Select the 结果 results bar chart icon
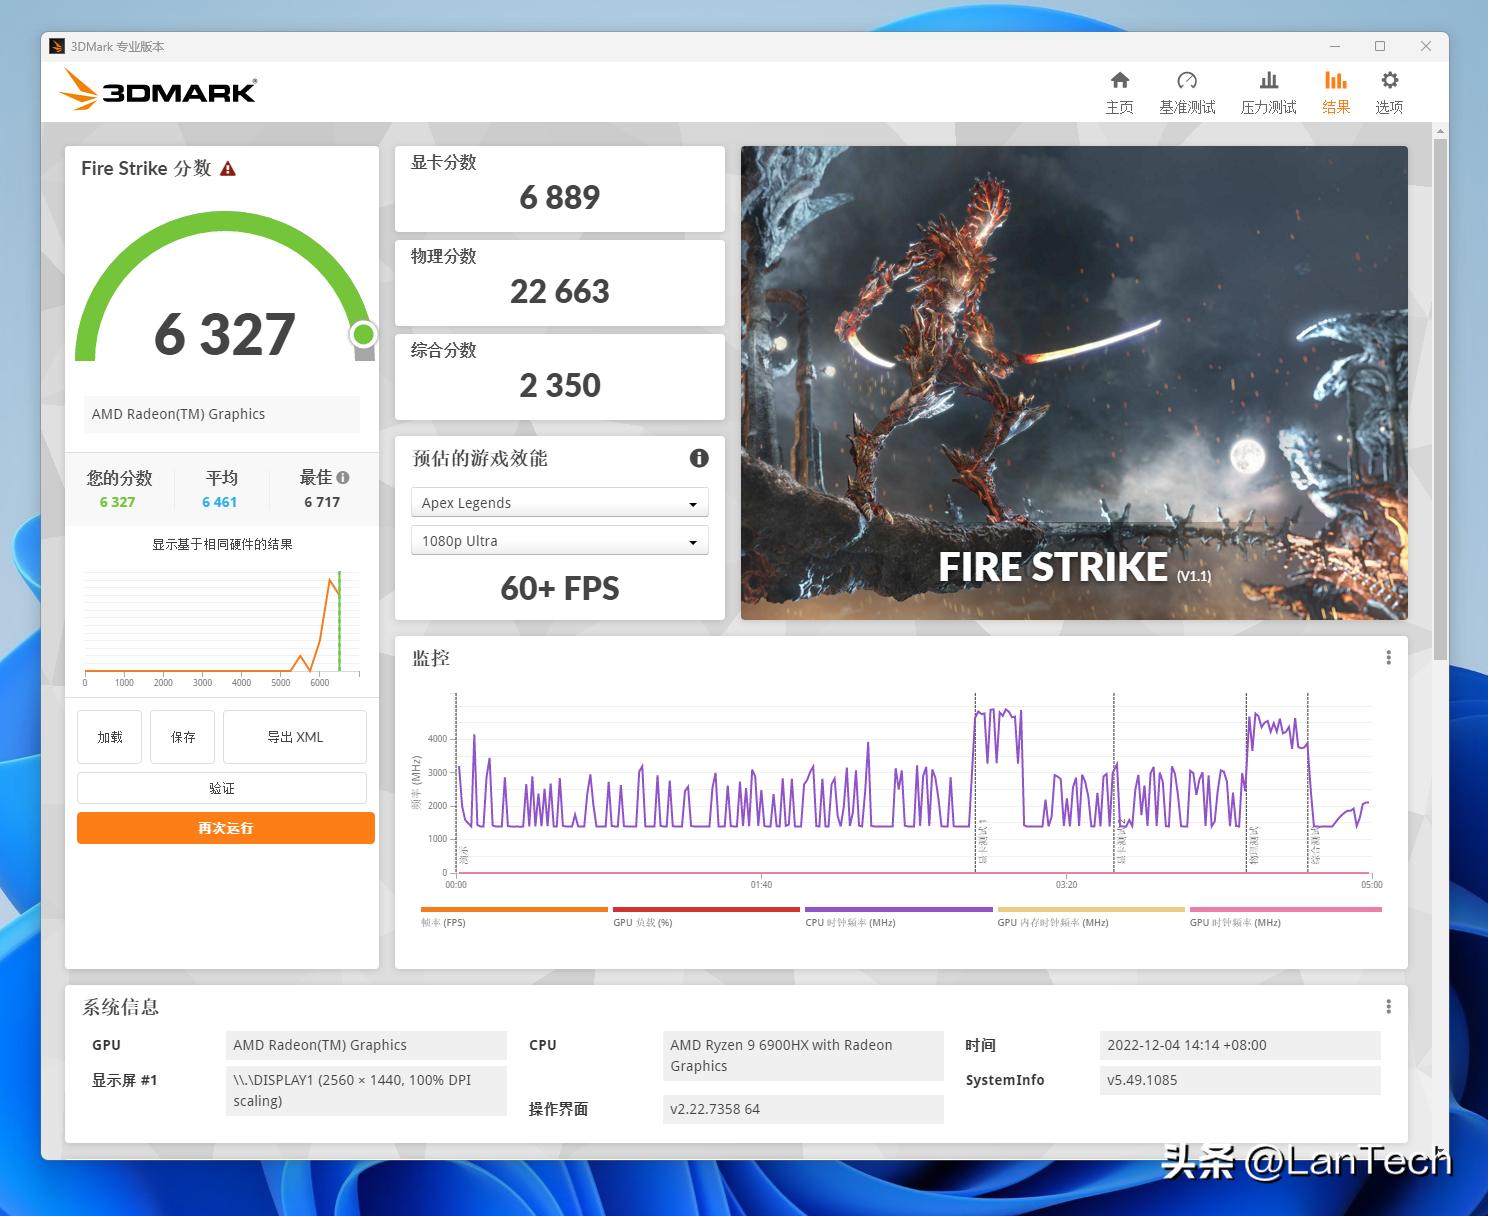The width and height of the screenshot is (1488, 1216). [x=1336, y=81]
